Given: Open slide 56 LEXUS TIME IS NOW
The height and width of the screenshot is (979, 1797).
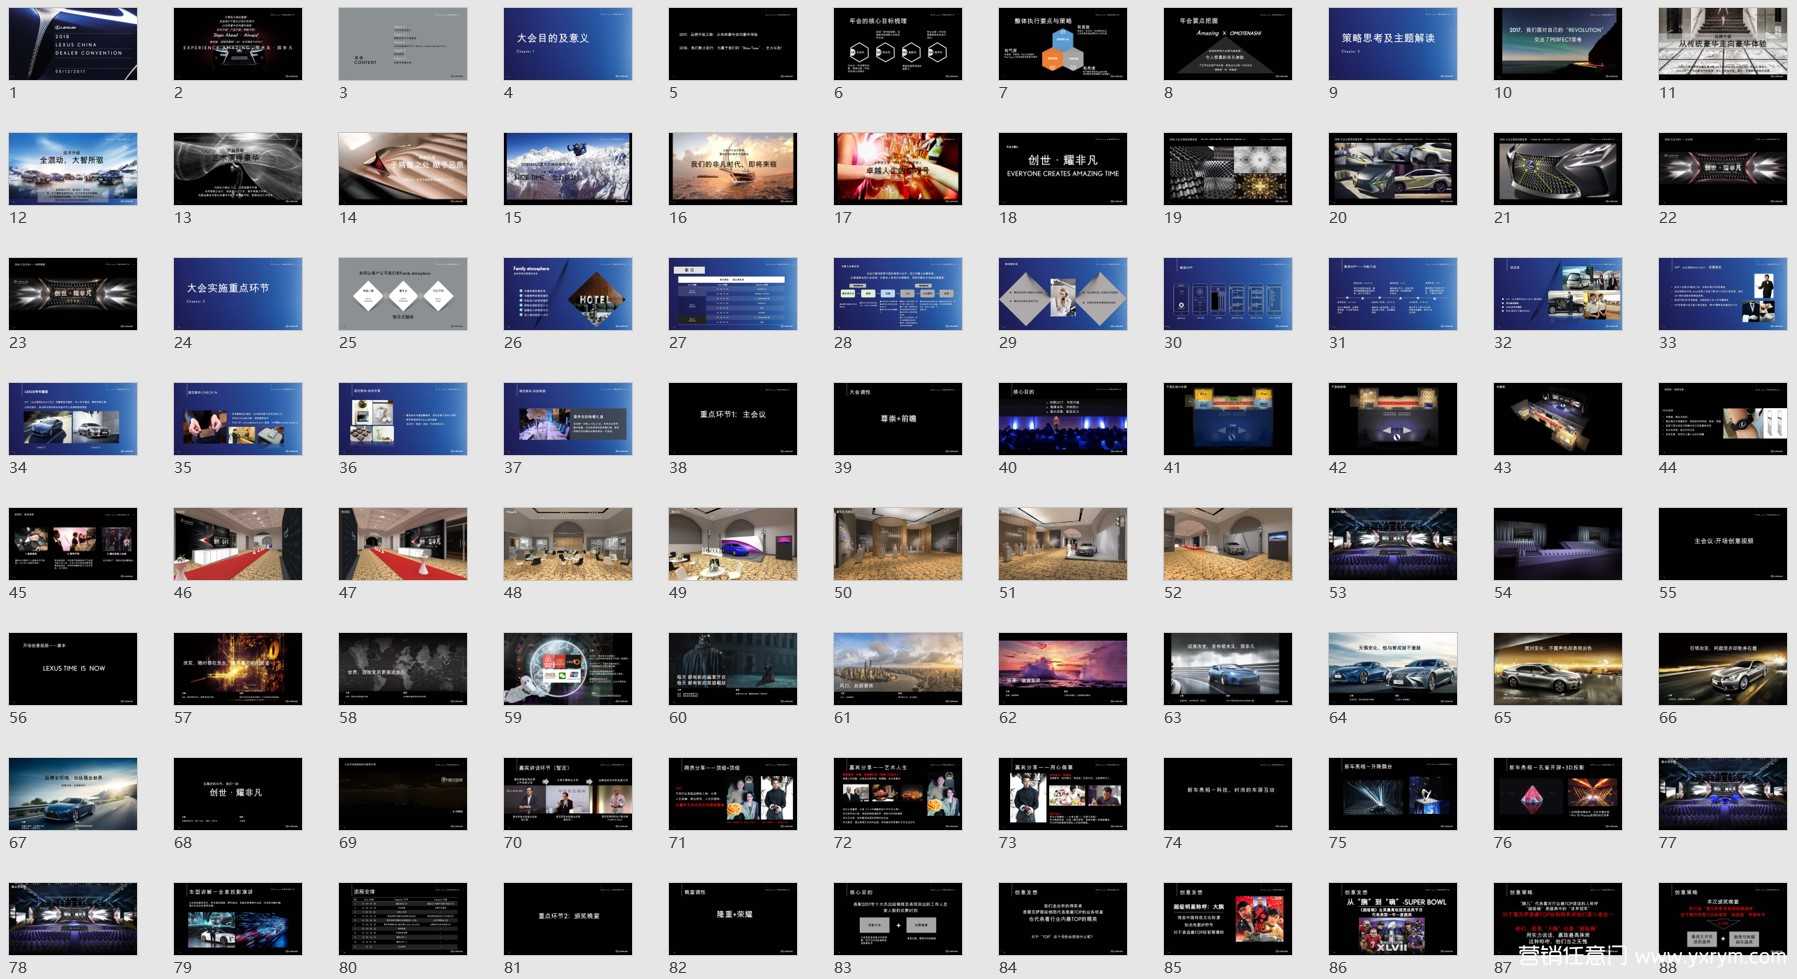Looking at the screenshot, I should tap(73, 669).
